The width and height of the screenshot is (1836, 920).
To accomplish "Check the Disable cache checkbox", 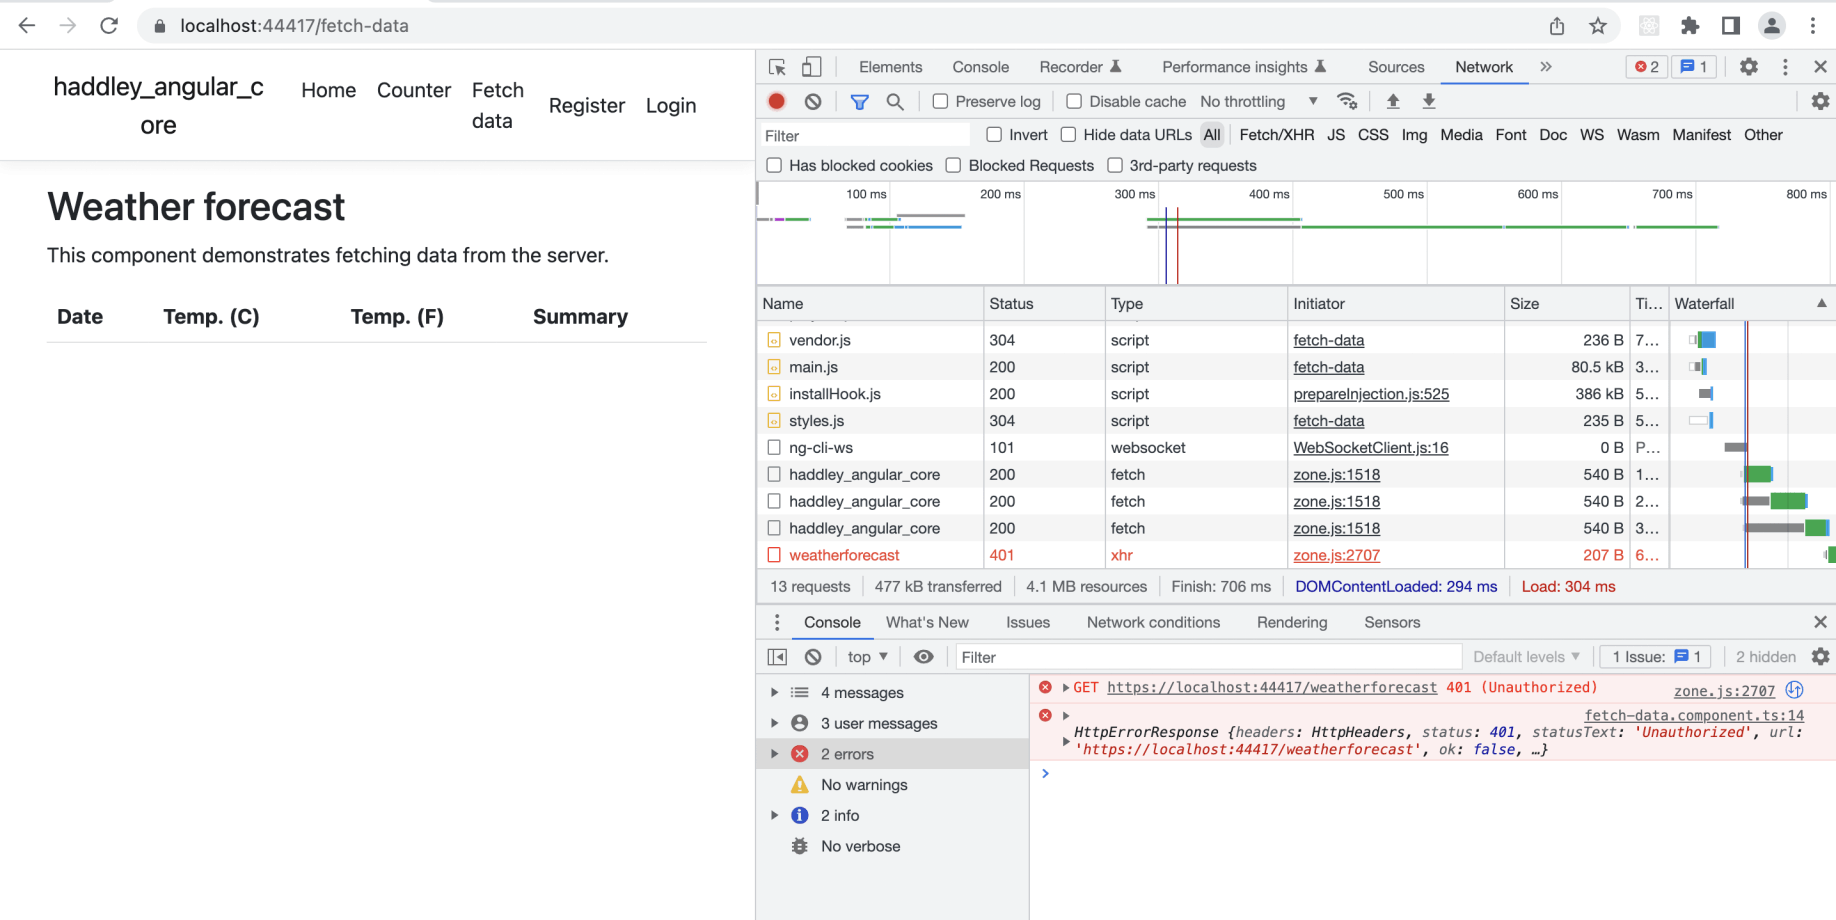I will coord(1074,101).
